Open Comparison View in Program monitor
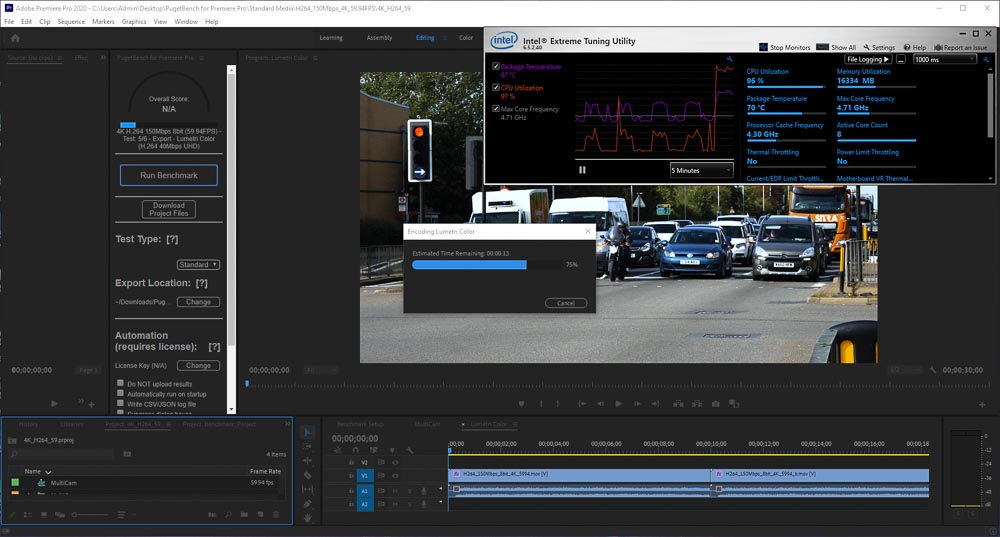 coord(734,404)
